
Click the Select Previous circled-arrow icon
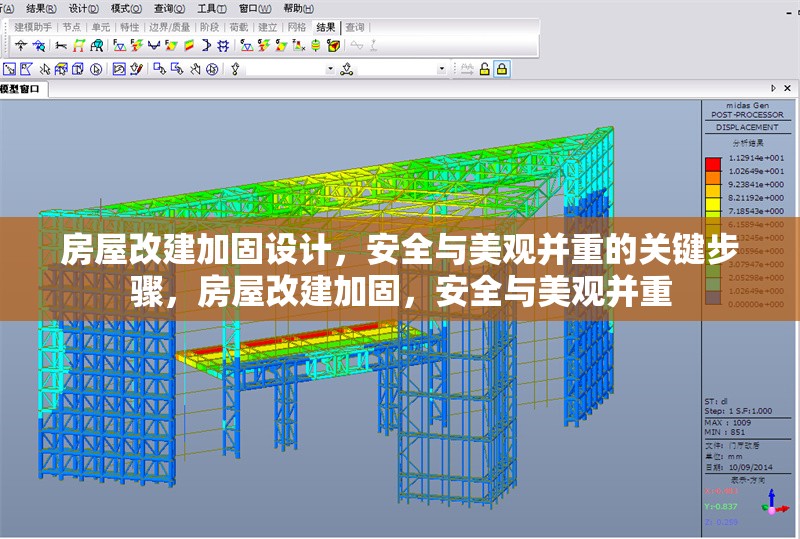pyautogui.click(x=96, y=69)
